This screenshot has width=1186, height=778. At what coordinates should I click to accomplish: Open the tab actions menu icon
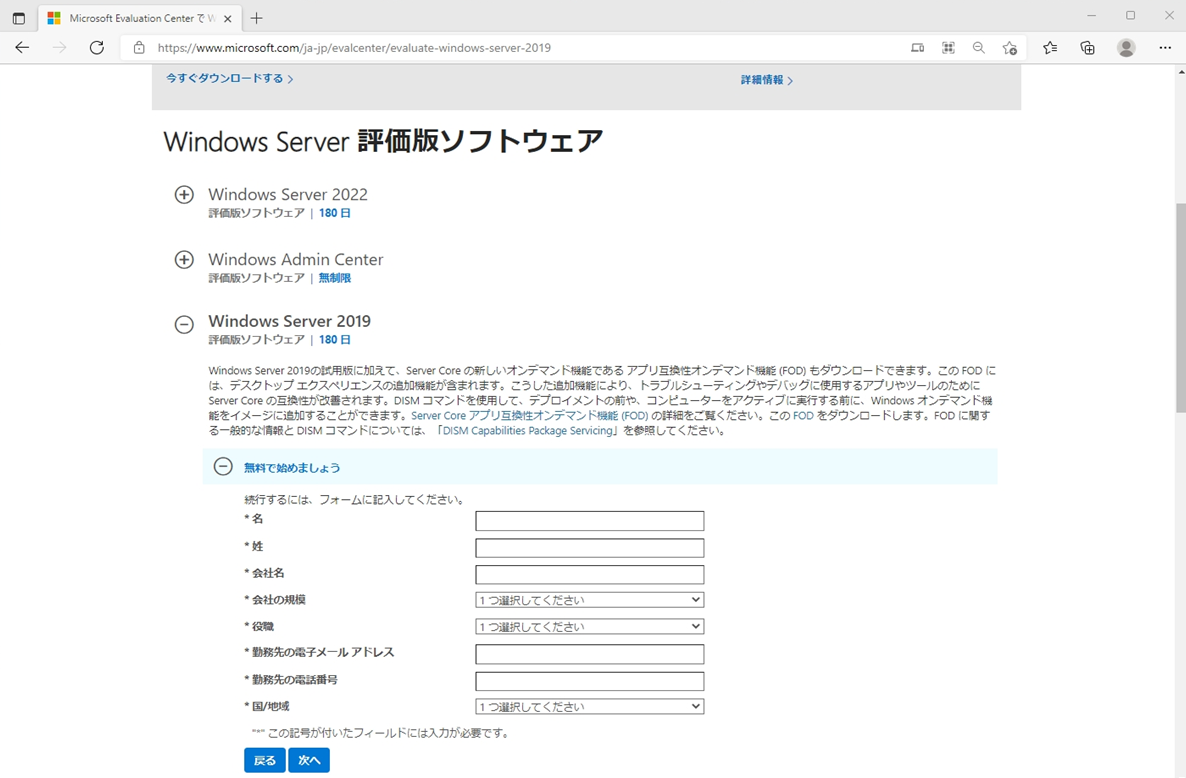[19, 18]
